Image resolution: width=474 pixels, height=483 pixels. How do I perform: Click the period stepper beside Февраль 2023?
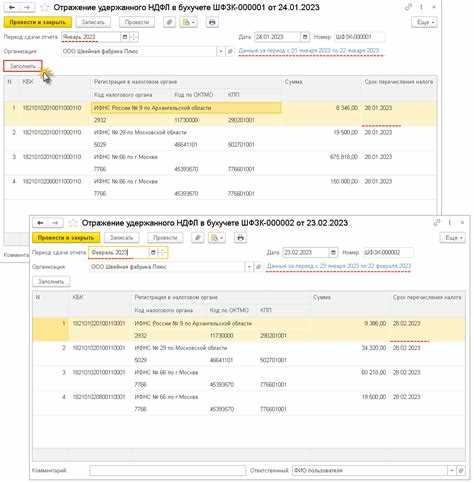pyautogui.click(x=163, y=252)
